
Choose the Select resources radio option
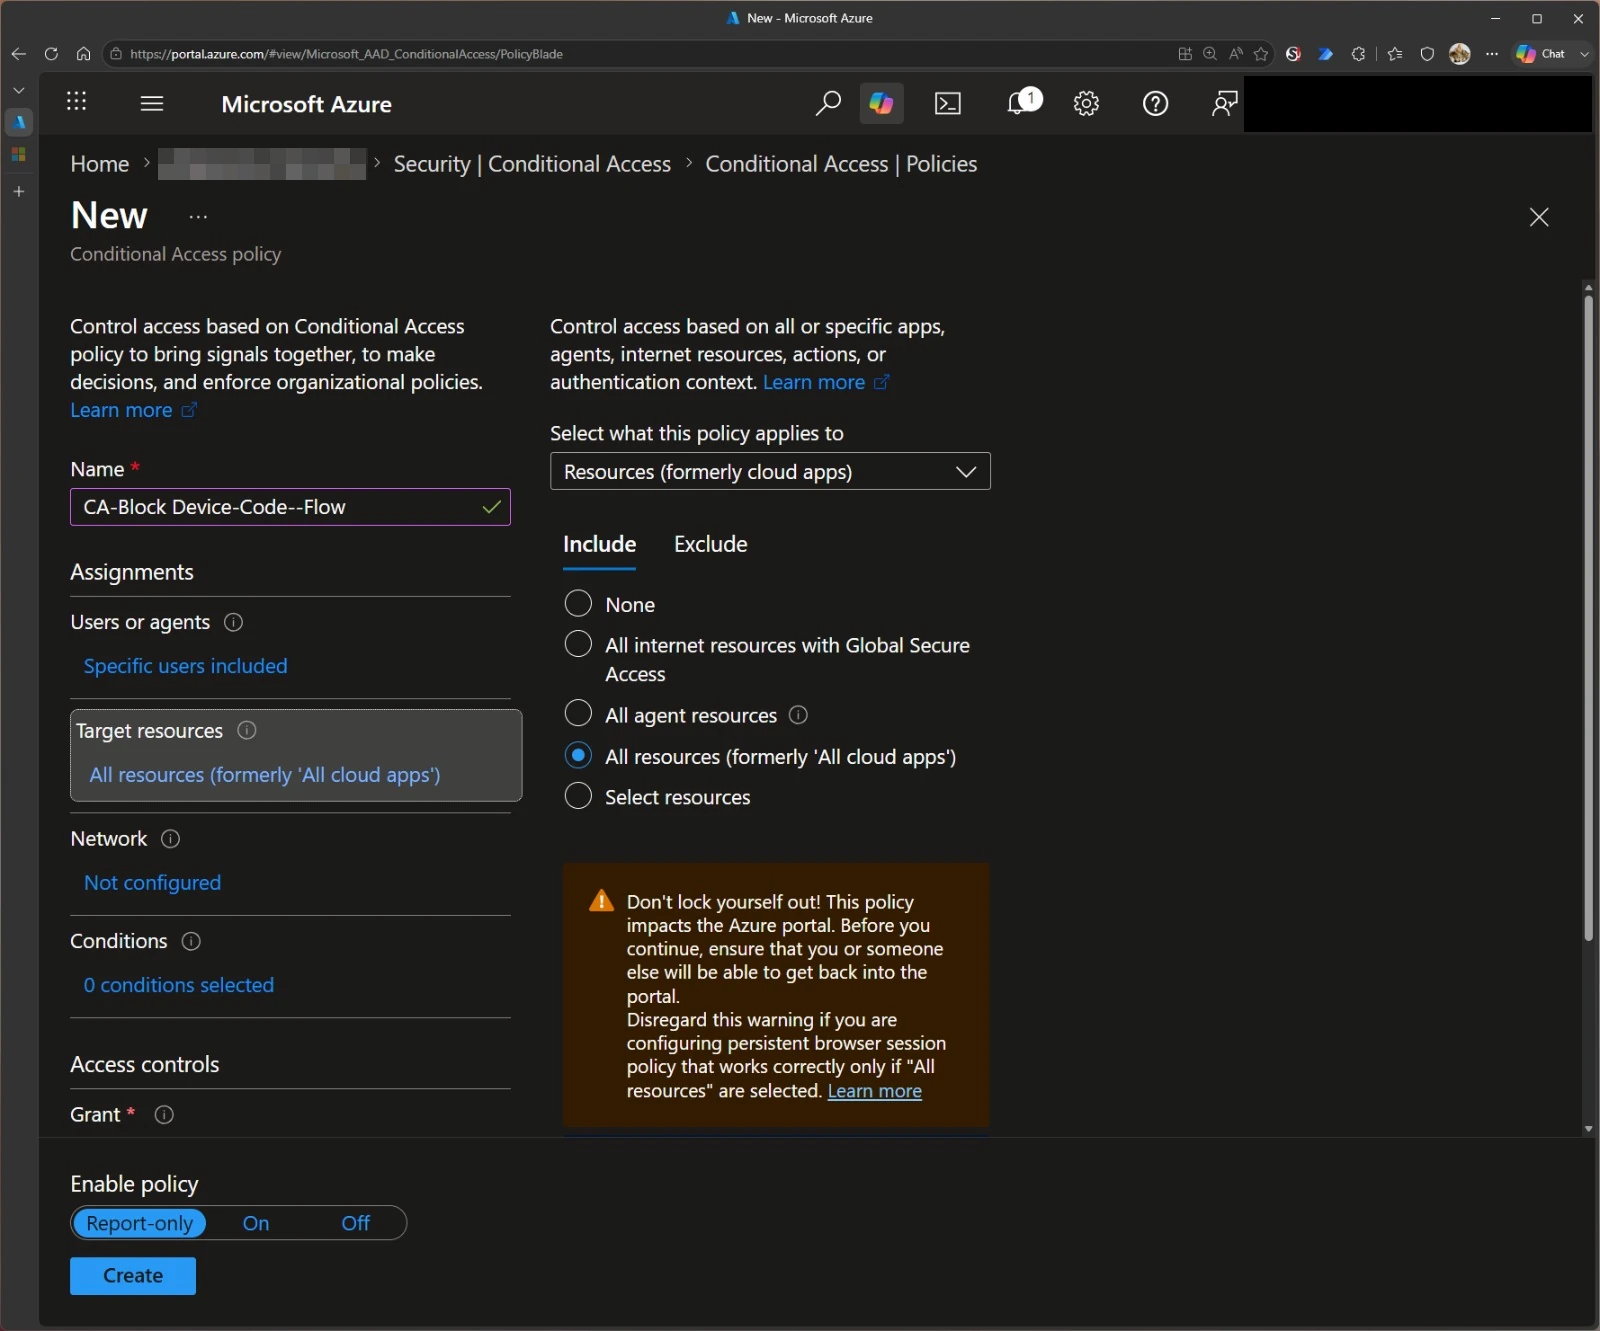[578, 796]
